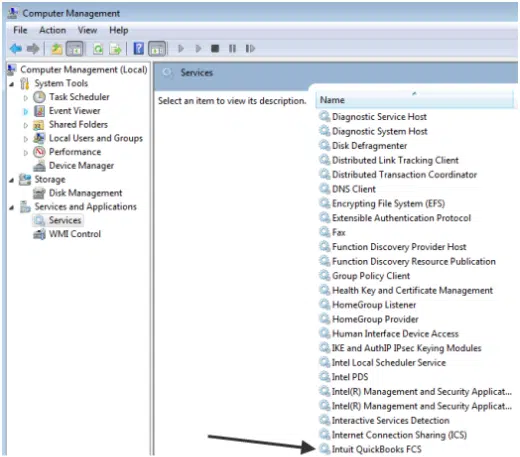Click the Refresh toolbar icon

tap(98, 49)
